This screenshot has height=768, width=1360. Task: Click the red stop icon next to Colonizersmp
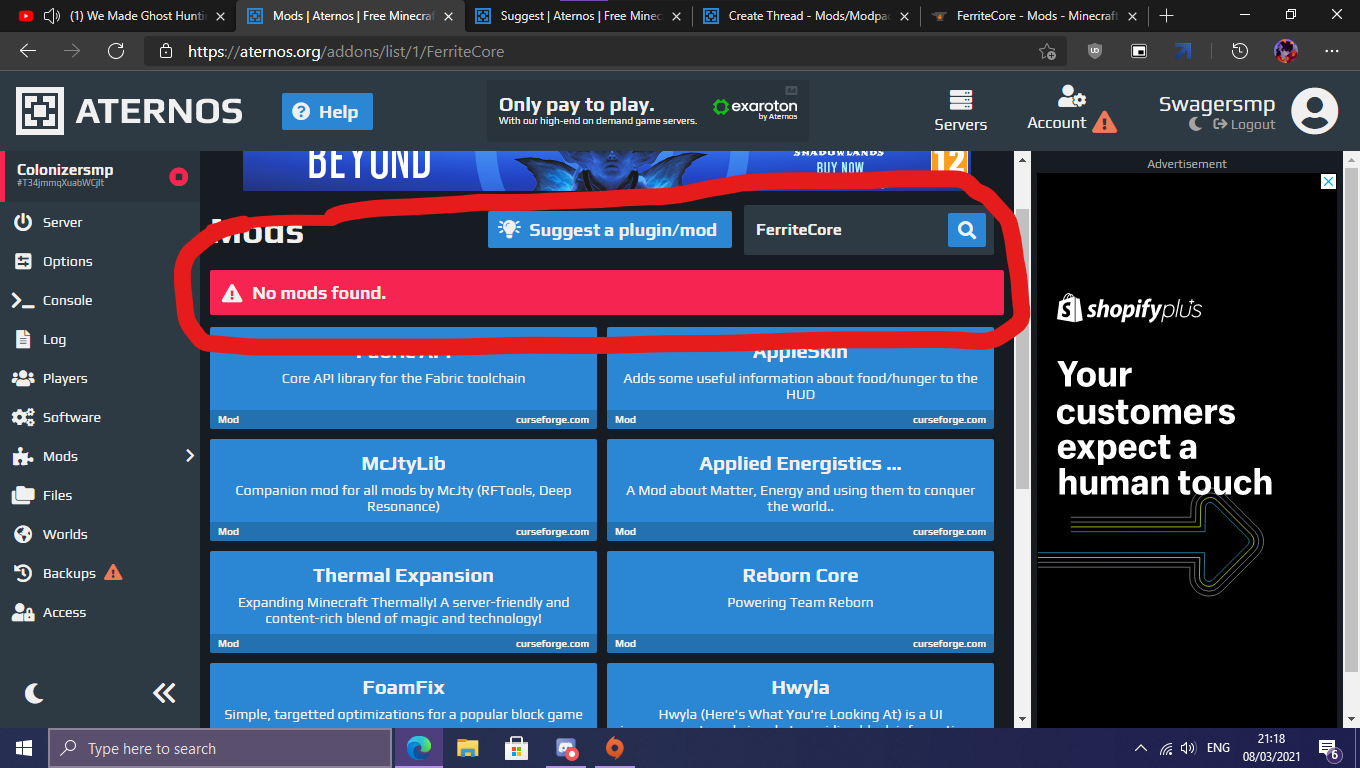179,177
